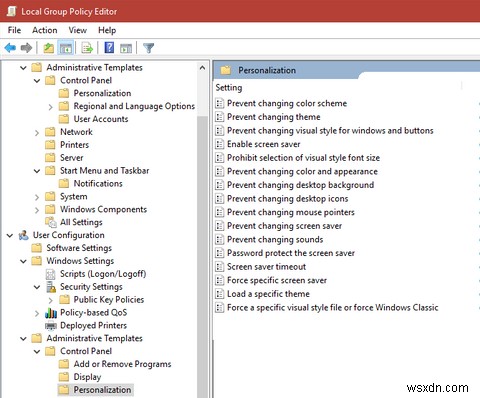The width and height of the screenshot is (480, 398).
Task: Click the Forward arrow toolbar icon
Action: 26,48
